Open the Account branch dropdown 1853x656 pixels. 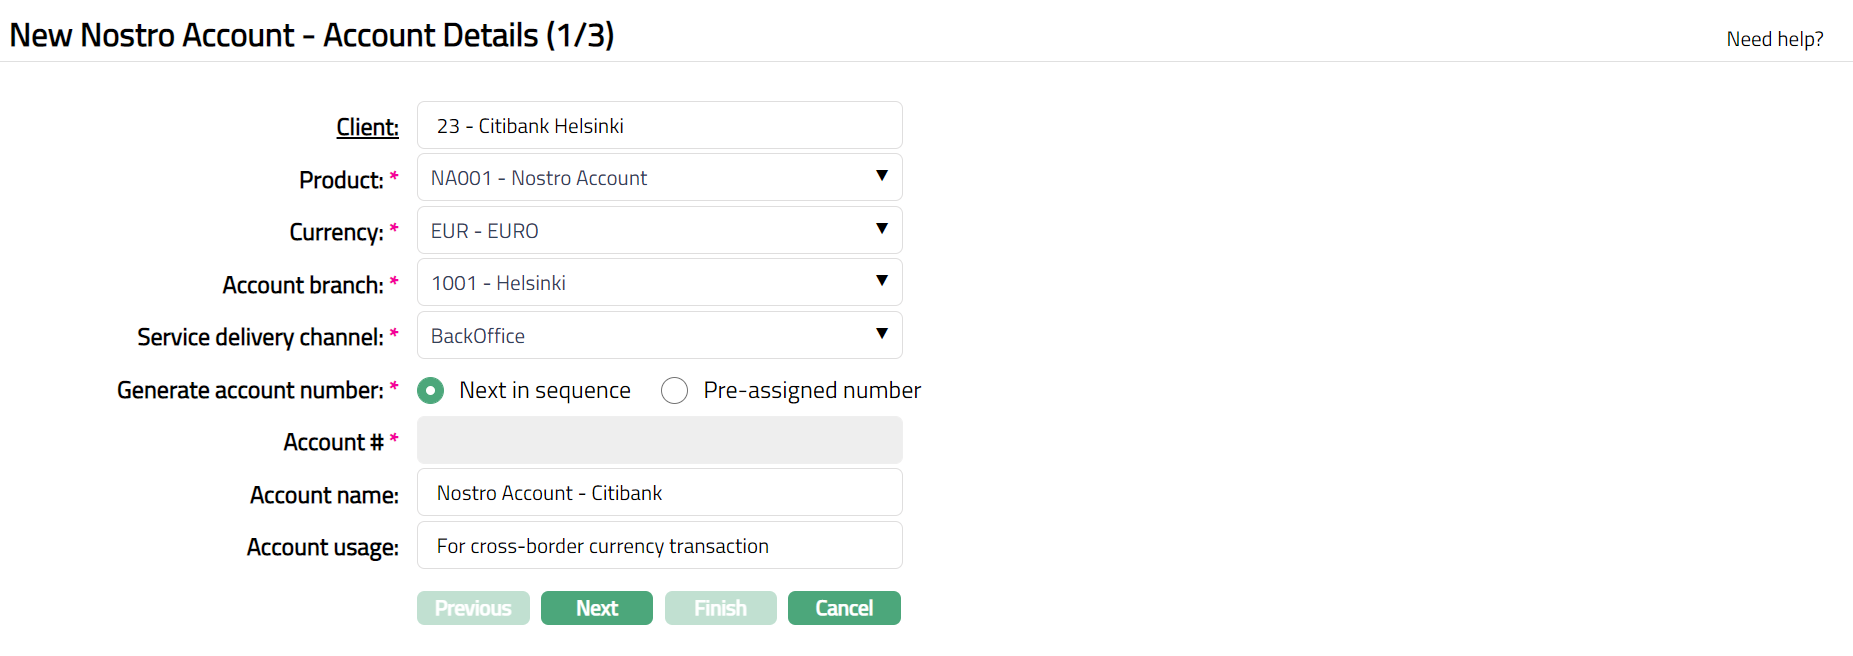coord(658,283)
